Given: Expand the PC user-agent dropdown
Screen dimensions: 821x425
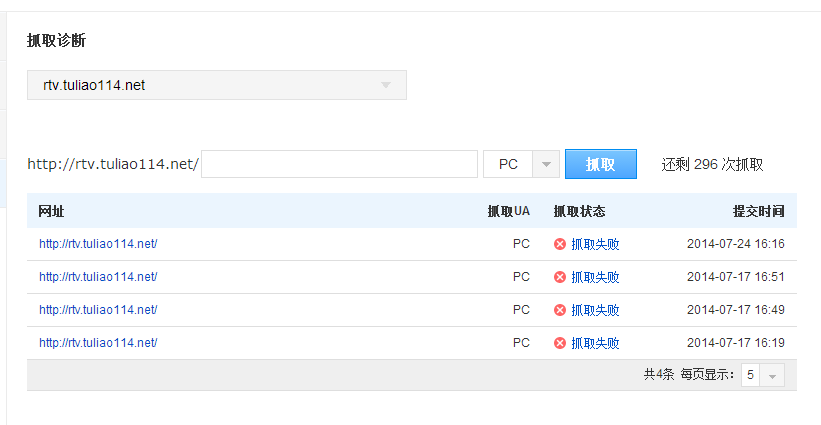Looking at the screenshot, I should point(521,164).
